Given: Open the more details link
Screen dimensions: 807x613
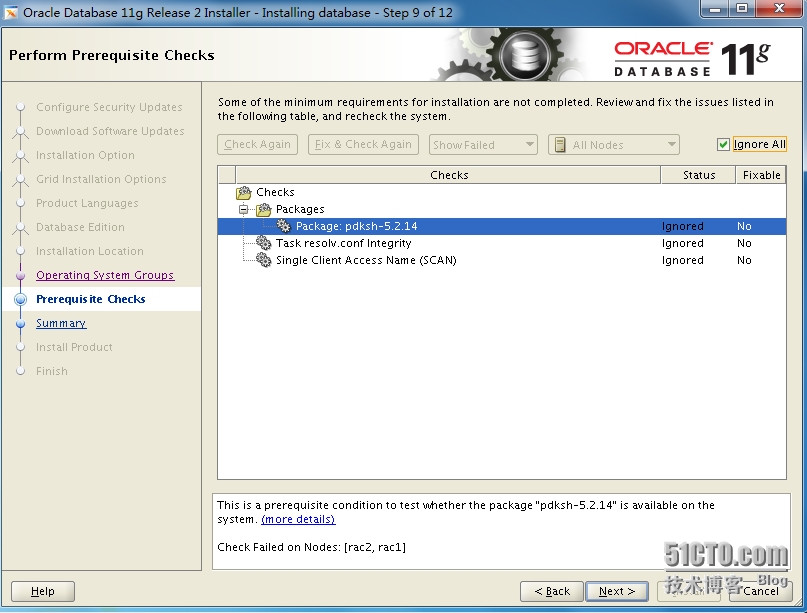Looking at the screenshot, I should click(298, 519).
